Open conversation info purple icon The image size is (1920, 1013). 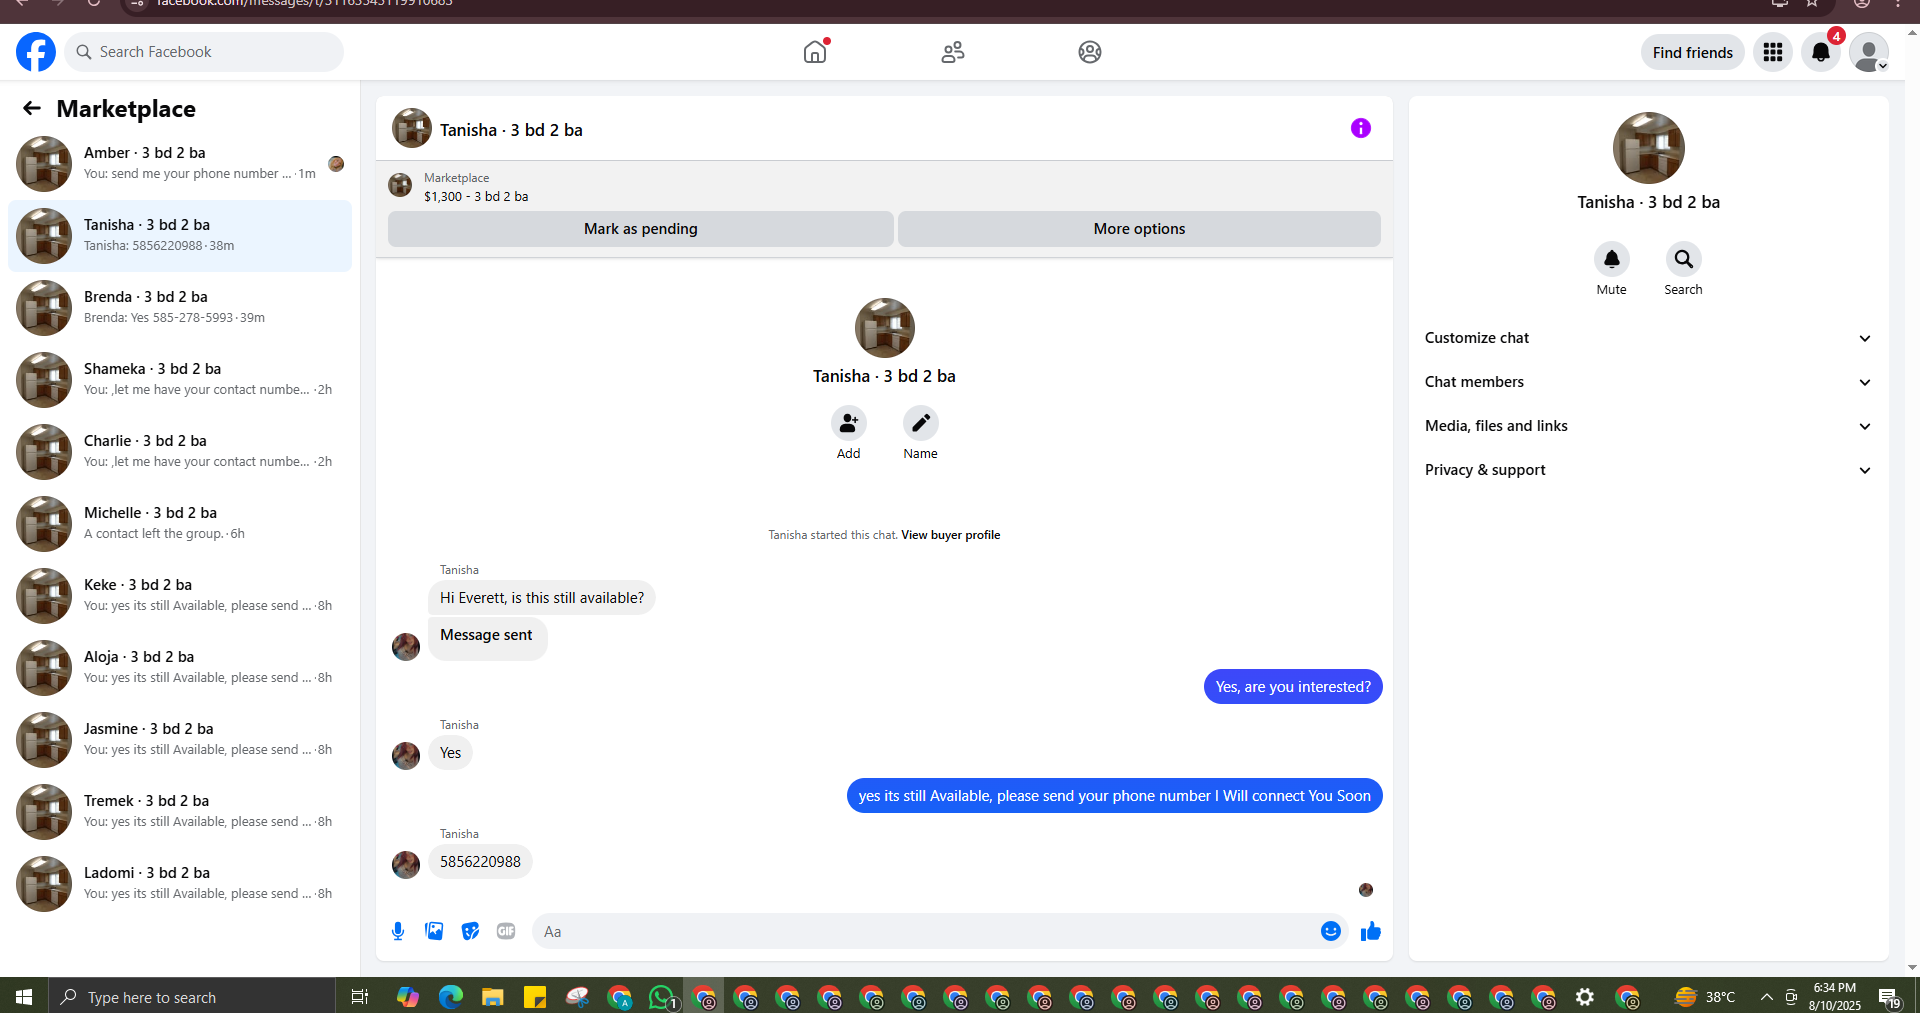(x=1360, y=128)
